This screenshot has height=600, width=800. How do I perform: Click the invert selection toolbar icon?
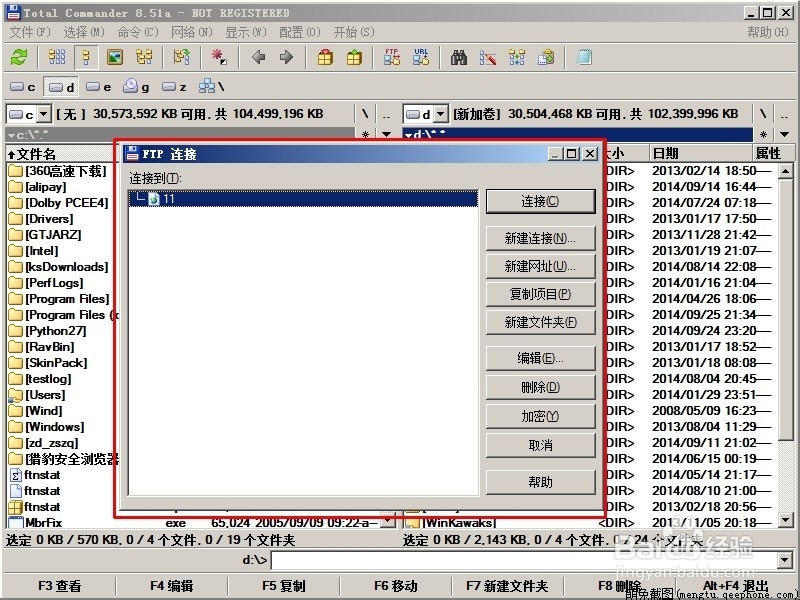(x=182, y=57)
